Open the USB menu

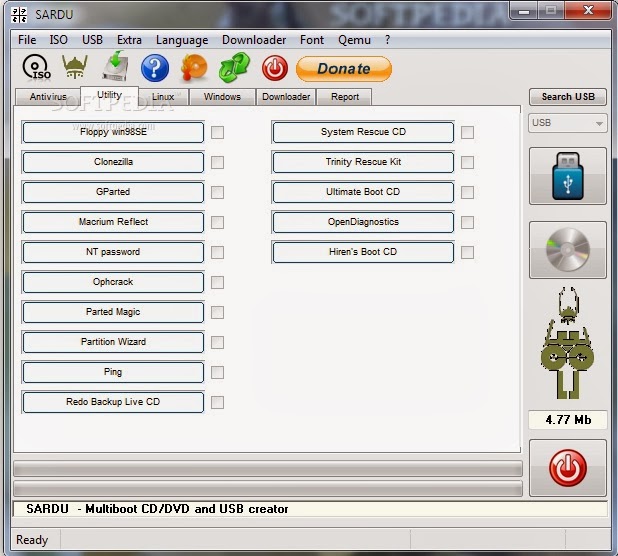(x=92, y=40)
